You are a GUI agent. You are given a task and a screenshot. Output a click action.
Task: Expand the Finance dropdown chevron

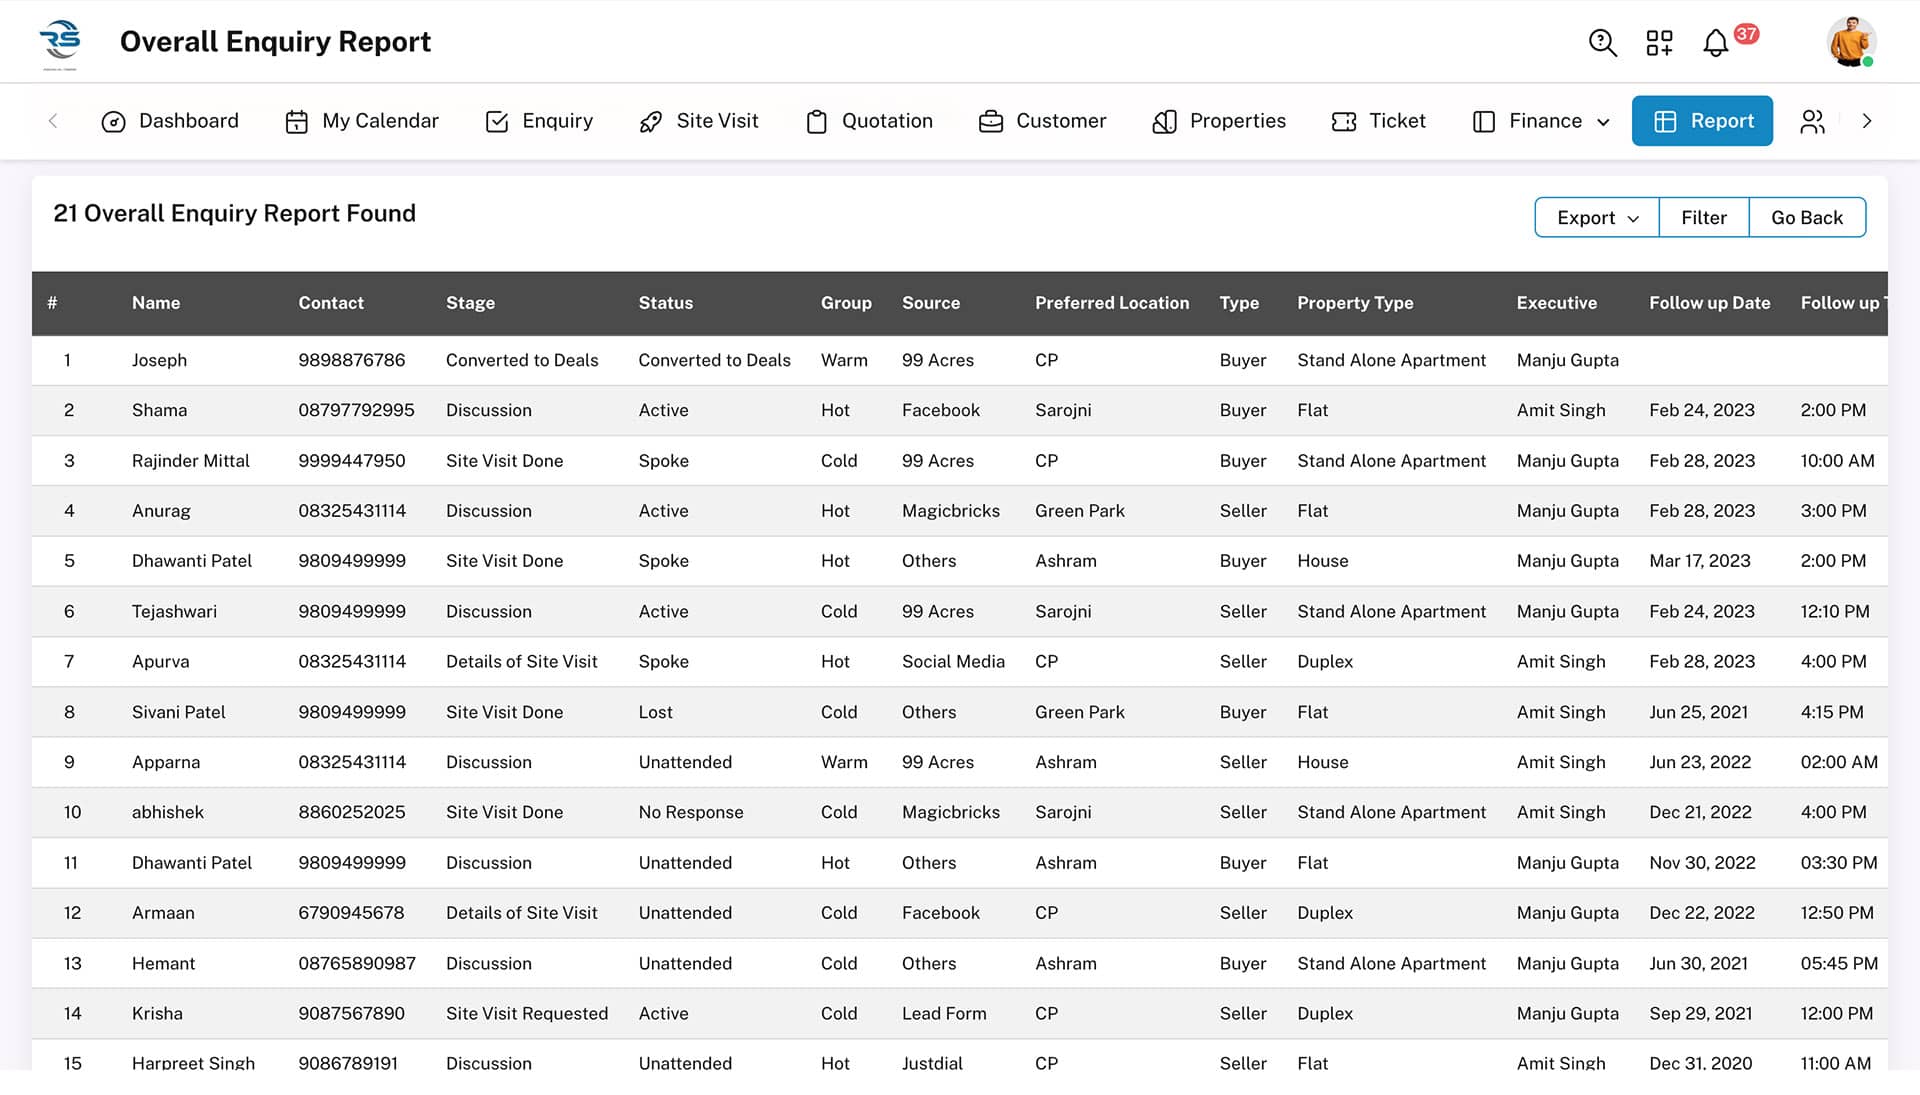(1603, 122)
